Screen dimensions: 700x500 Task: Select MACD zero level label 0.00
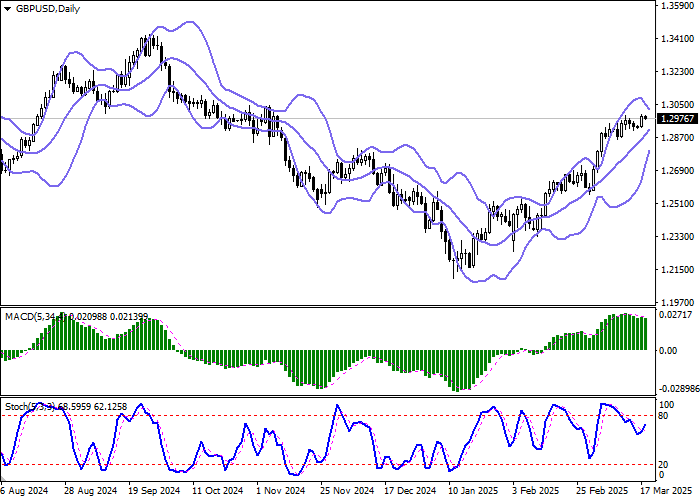(x=668, y=351)
